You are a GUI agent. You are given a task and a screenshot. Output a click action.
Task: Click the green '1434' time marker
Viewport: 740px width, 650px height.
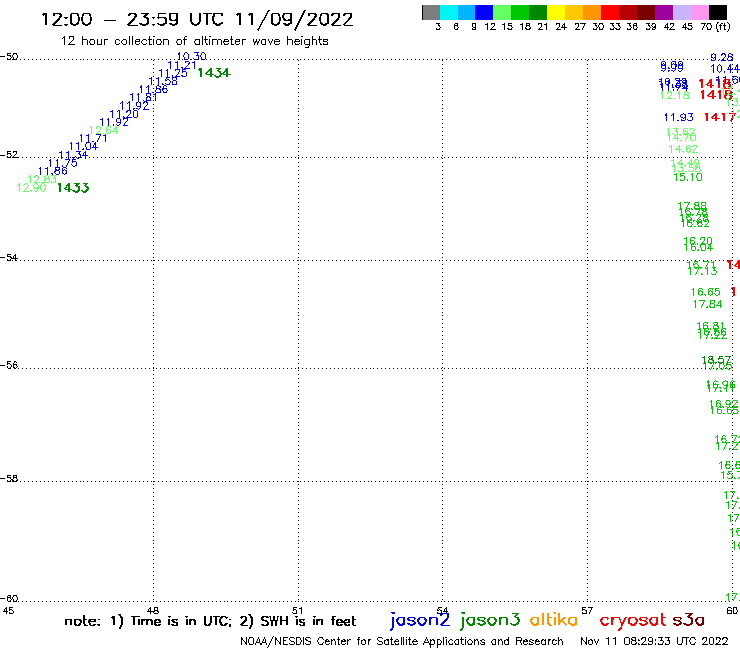click(214, 73)
